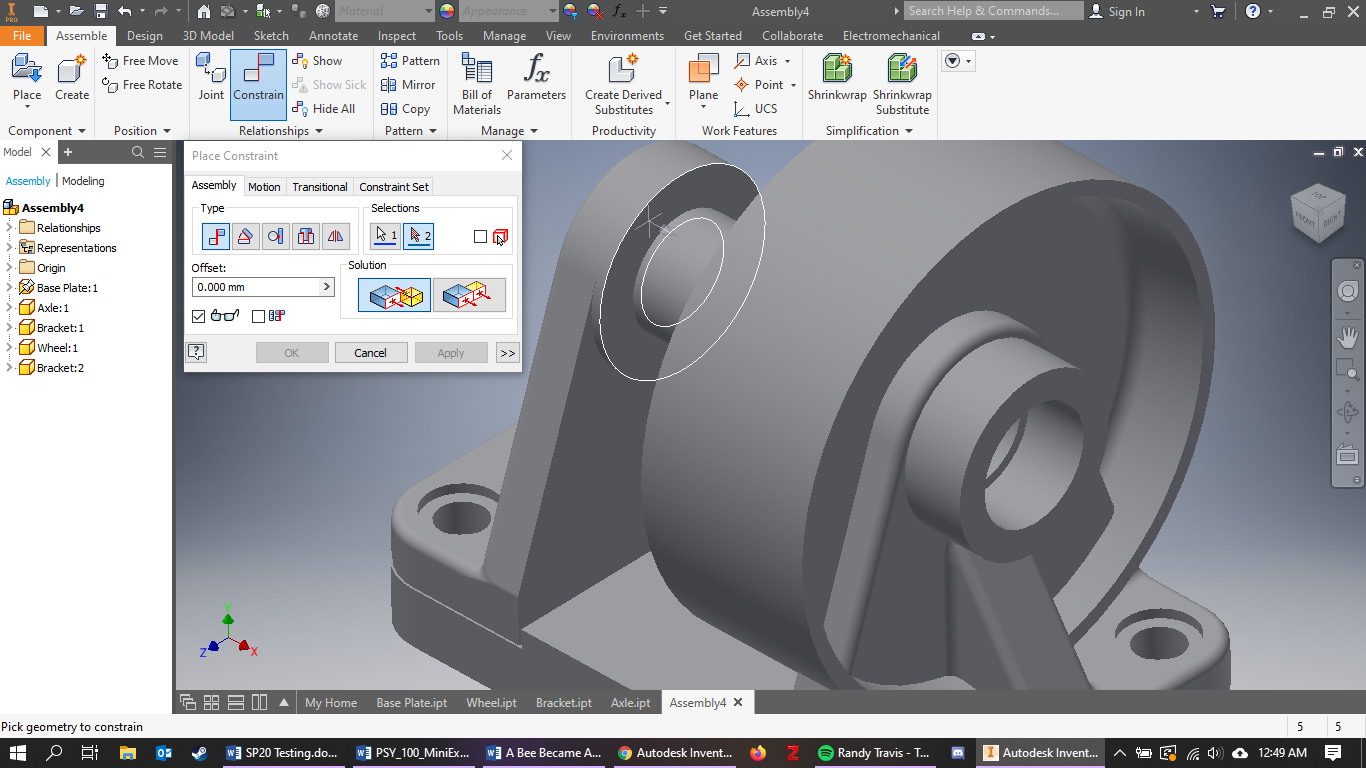The image size is (1366, 768).
Task: Choose the Flush solution option
Action: click(469, 295)
